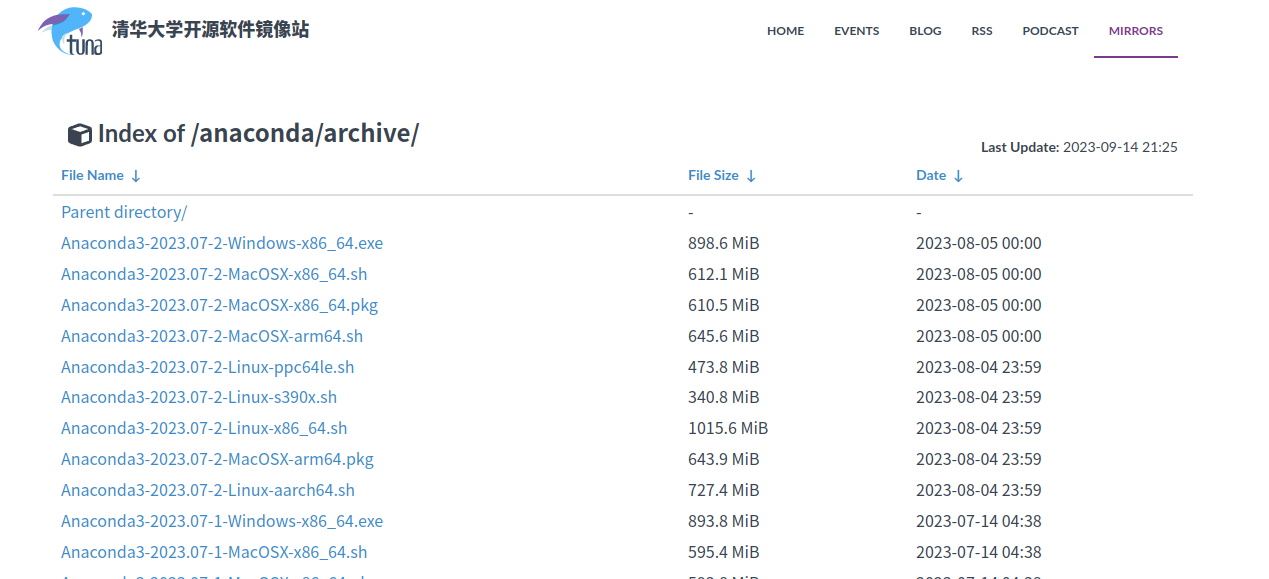Click the Date column header
The image size is (1269, 579).
[931, 175]
